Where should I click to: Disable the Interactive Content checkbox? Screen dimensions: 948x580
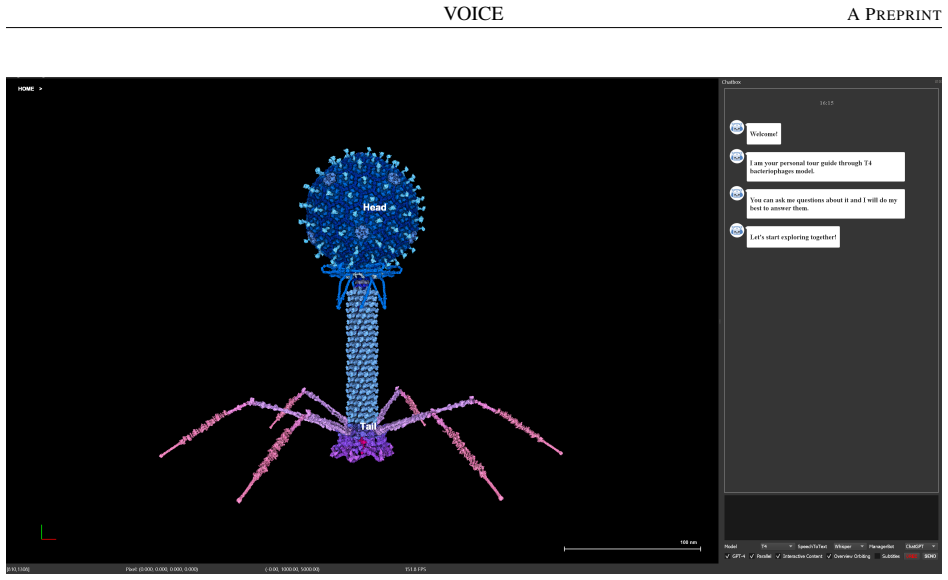(x=778, y=556)
